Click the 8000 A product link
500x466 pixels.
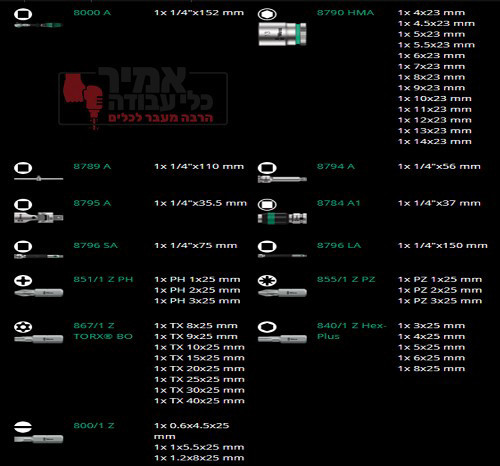[92, 13]
